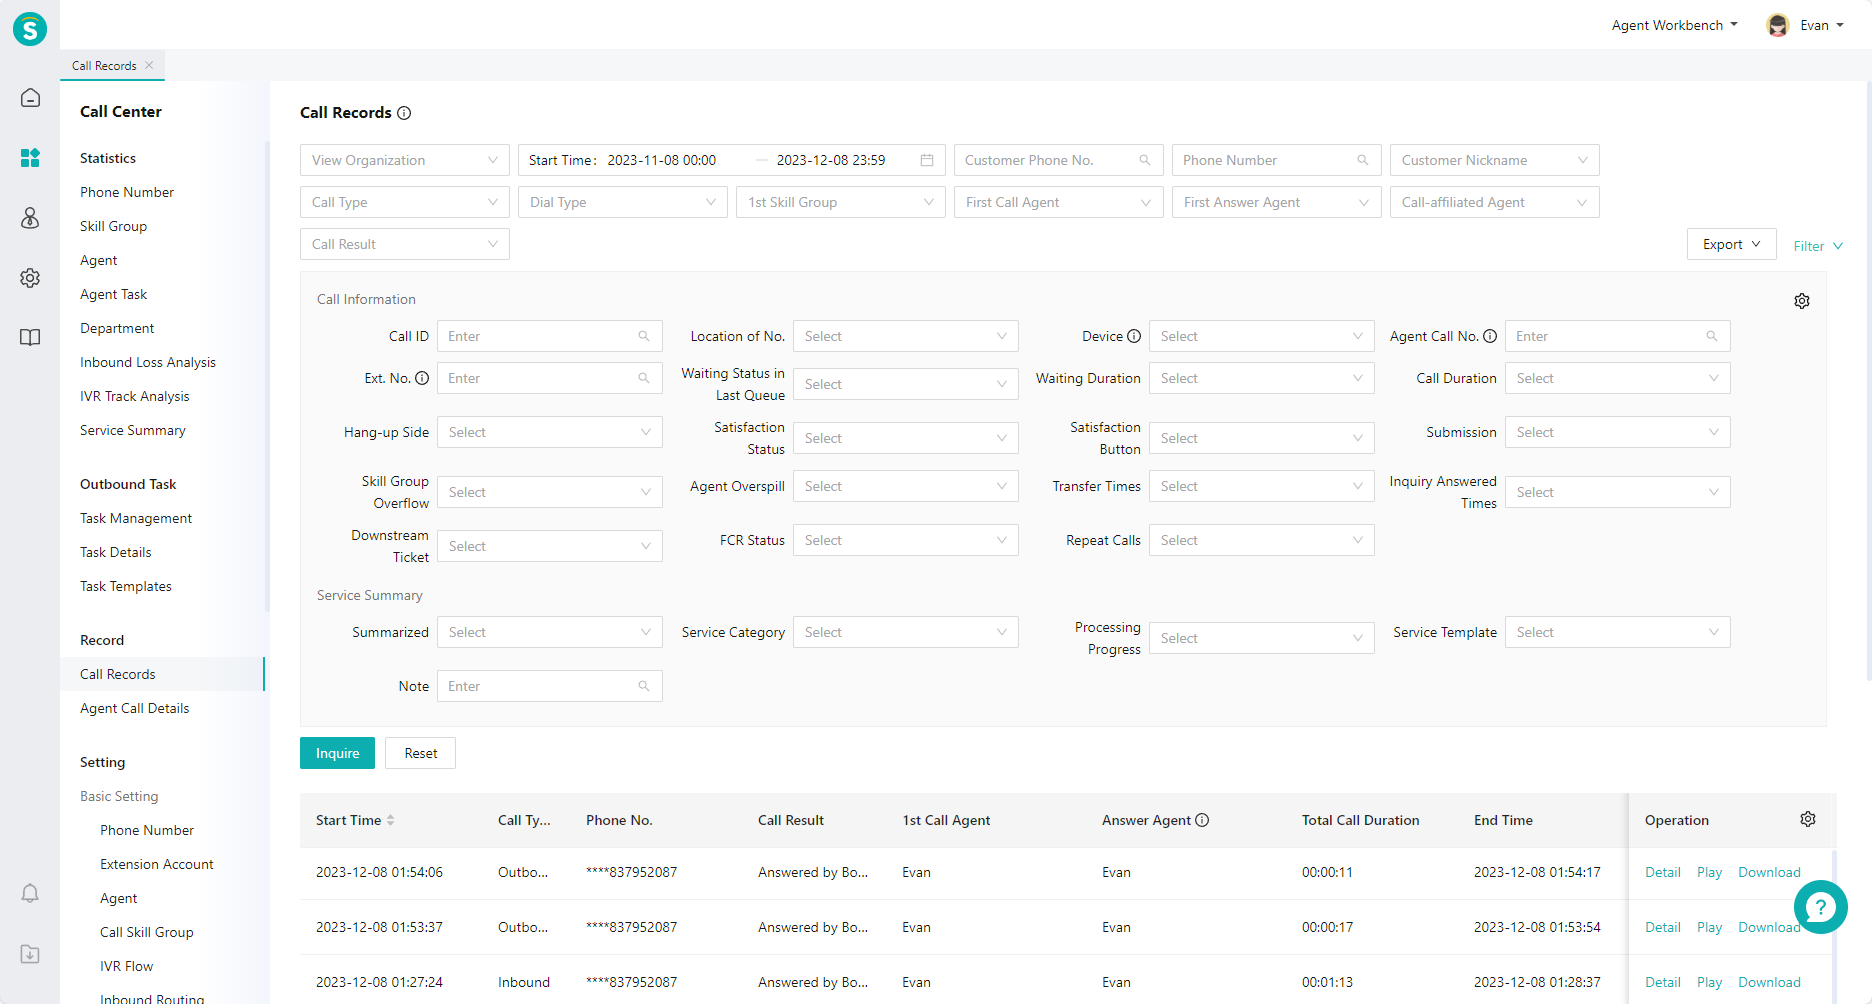The height and width of the screenshot is (1004, 1872).
Task: Open filter panel settings gear icon
Action: click(x=1802, y=301)
